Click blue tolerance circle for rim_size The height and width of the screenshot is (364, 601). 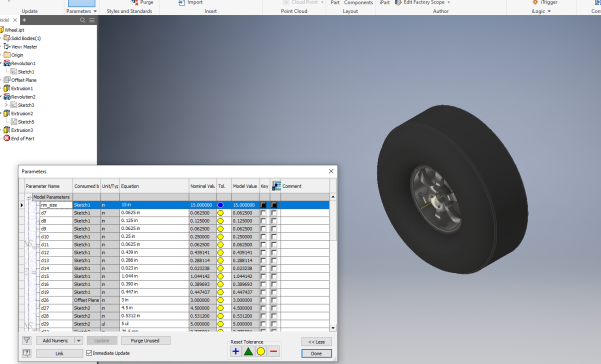coord(220,205)
